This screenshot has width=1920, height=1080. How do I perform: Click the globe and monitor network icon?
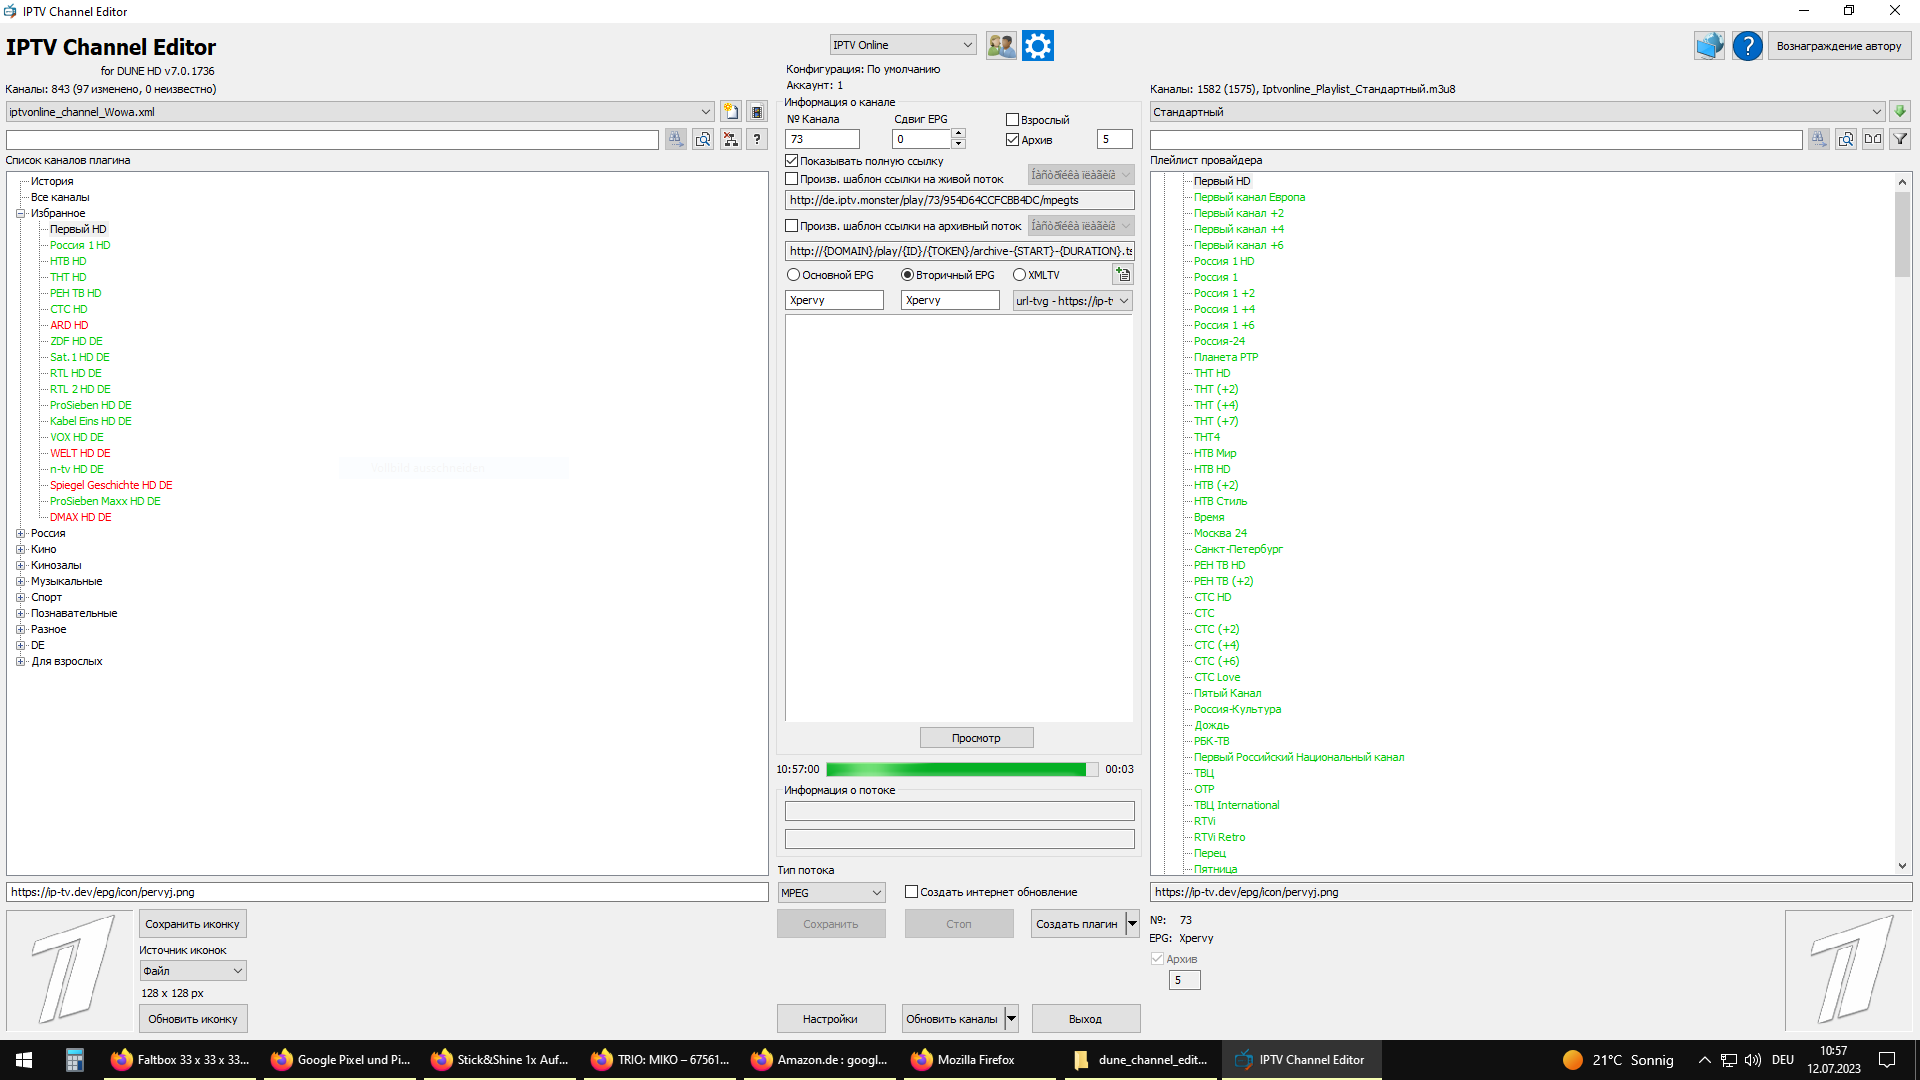(x=1709, y=46)
